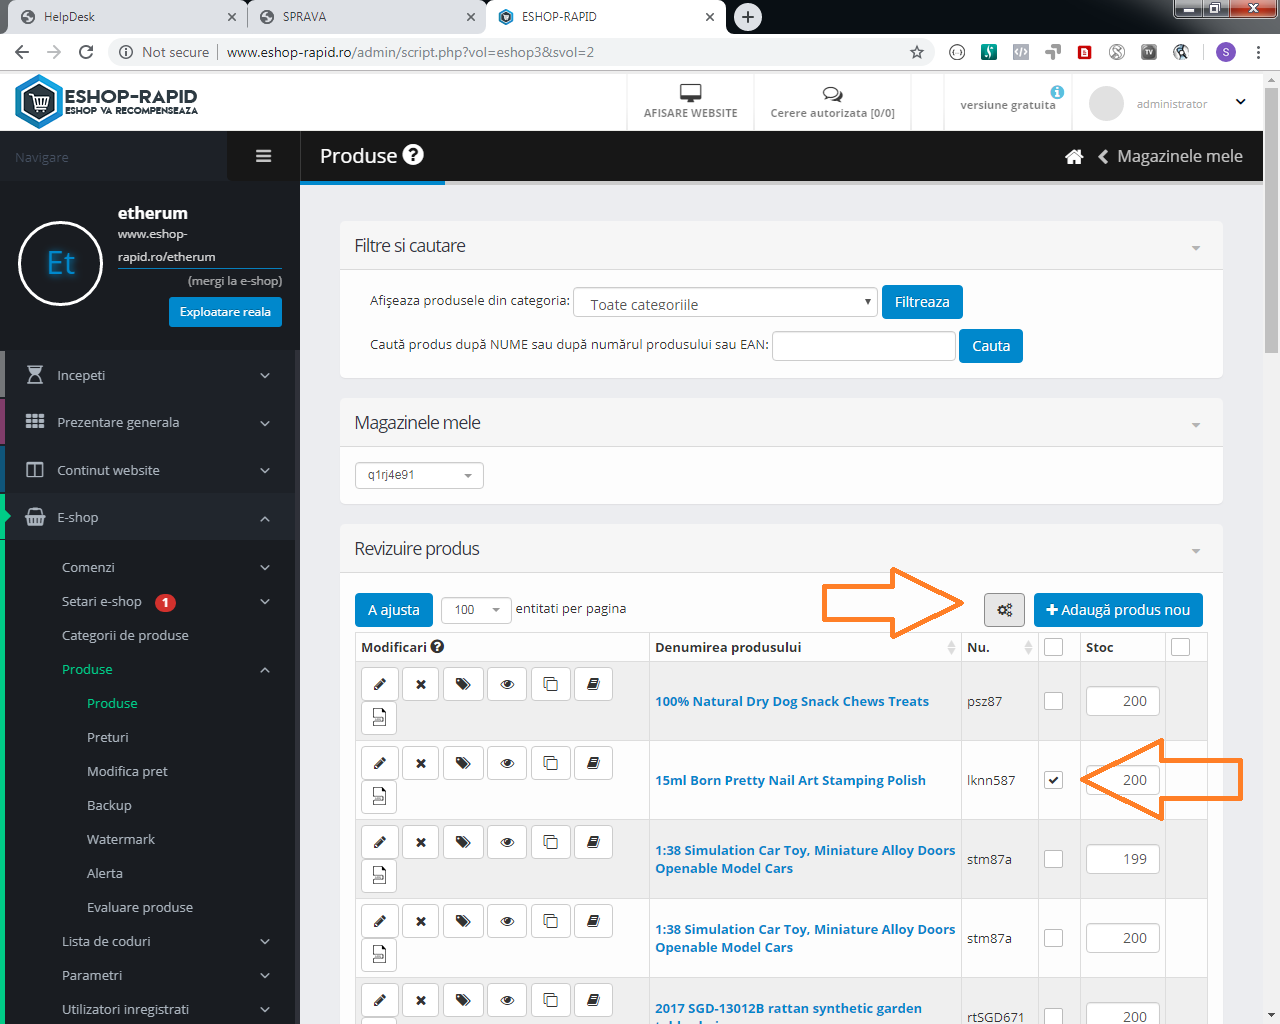This screenshot has height=1024, width=1280.
Task: Tick checkbox for stock 200 stm87a row
Action: coord(1053,938)
